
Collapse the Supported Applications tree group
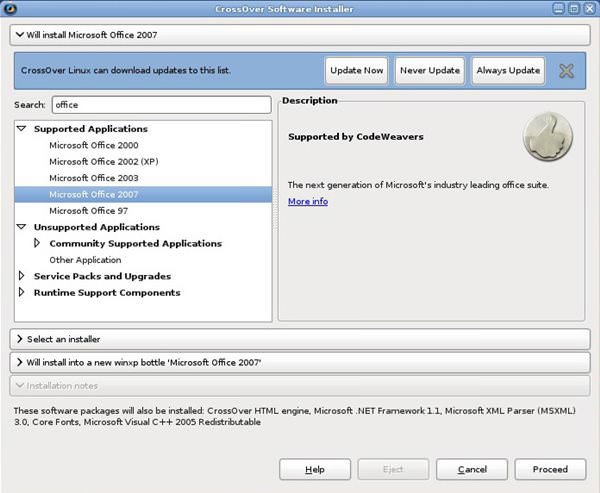click(22, 129)
